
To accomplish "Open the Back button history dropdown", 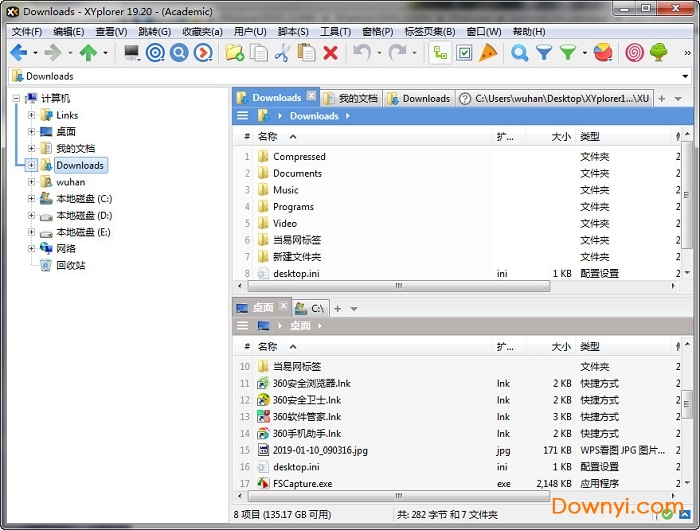I will [x=35, y=53].
